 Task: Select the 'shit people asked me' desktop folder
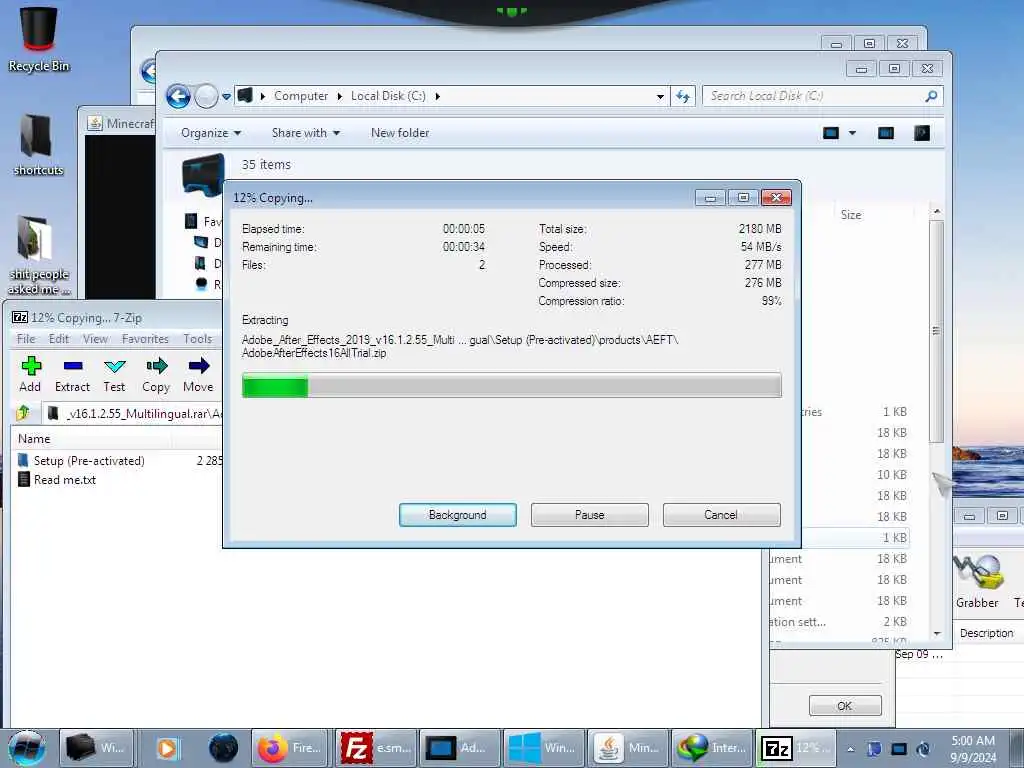pos(39,255)
